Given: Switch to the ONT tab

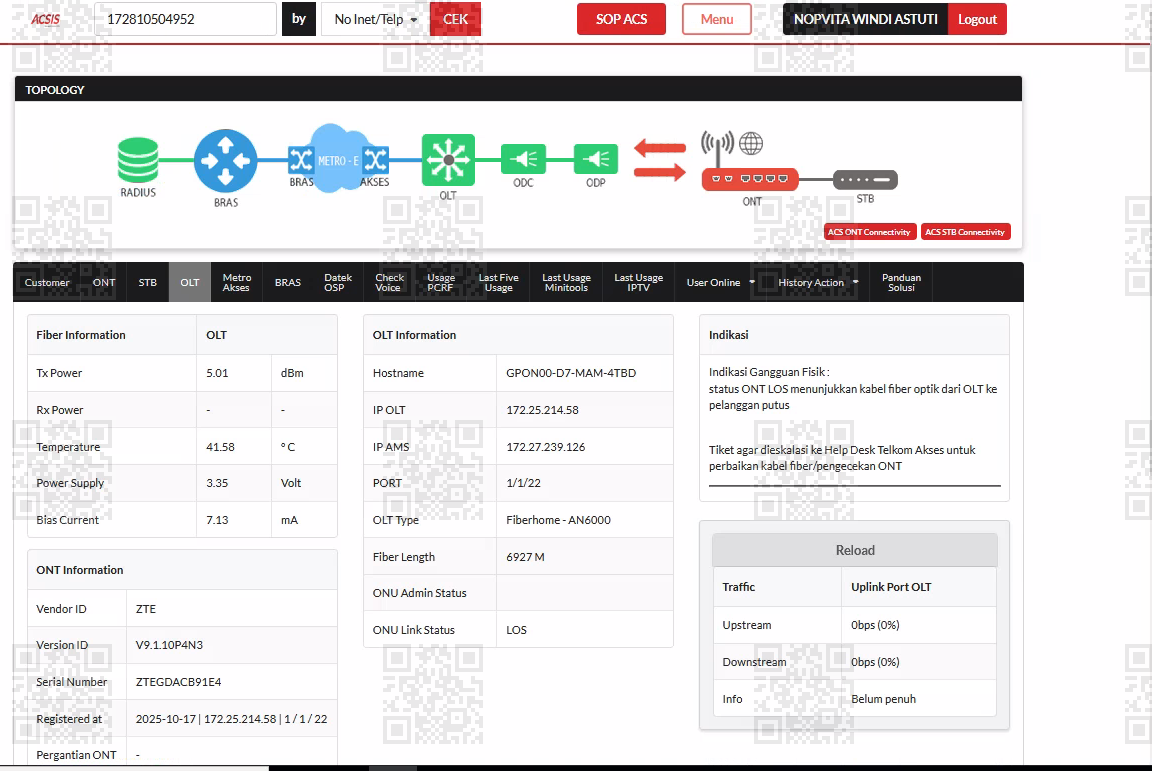Looking at the screenshot, I should [x=104, y=282].
